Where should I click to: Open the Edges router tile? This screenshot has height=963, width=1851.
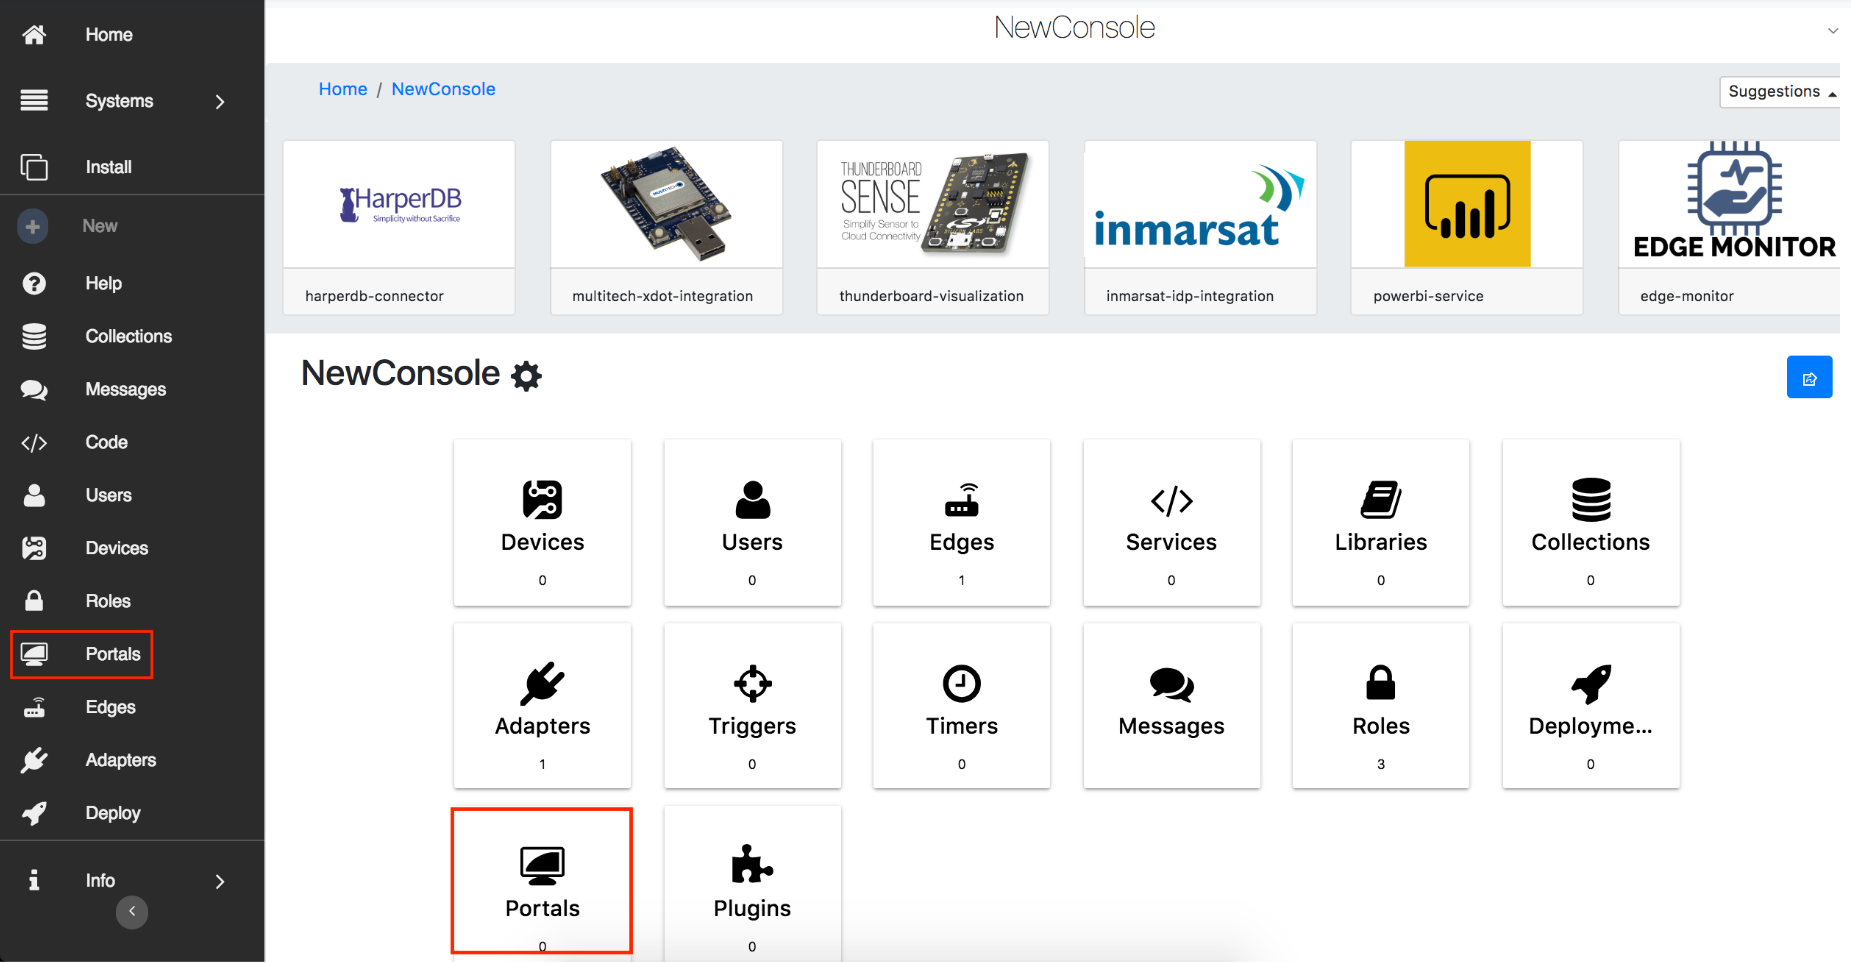pos(961,521)
